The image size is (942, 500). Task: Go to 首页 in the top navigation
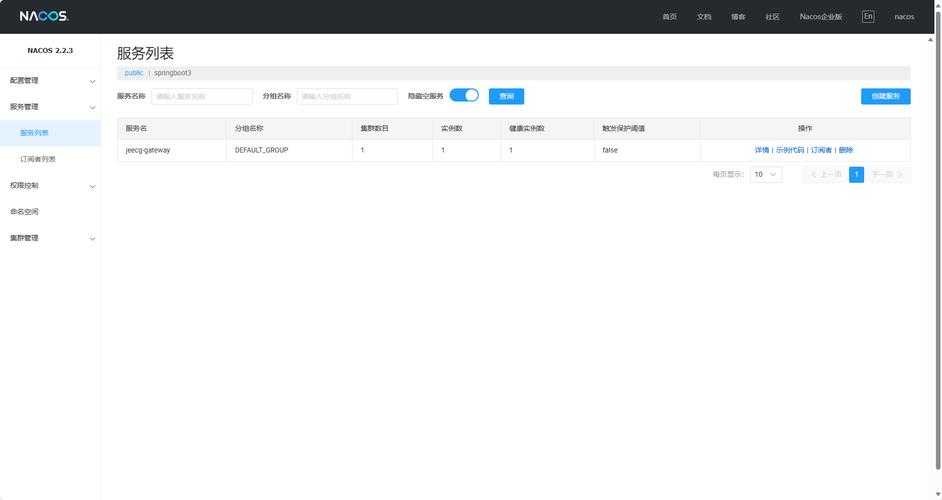coord(669,17)
